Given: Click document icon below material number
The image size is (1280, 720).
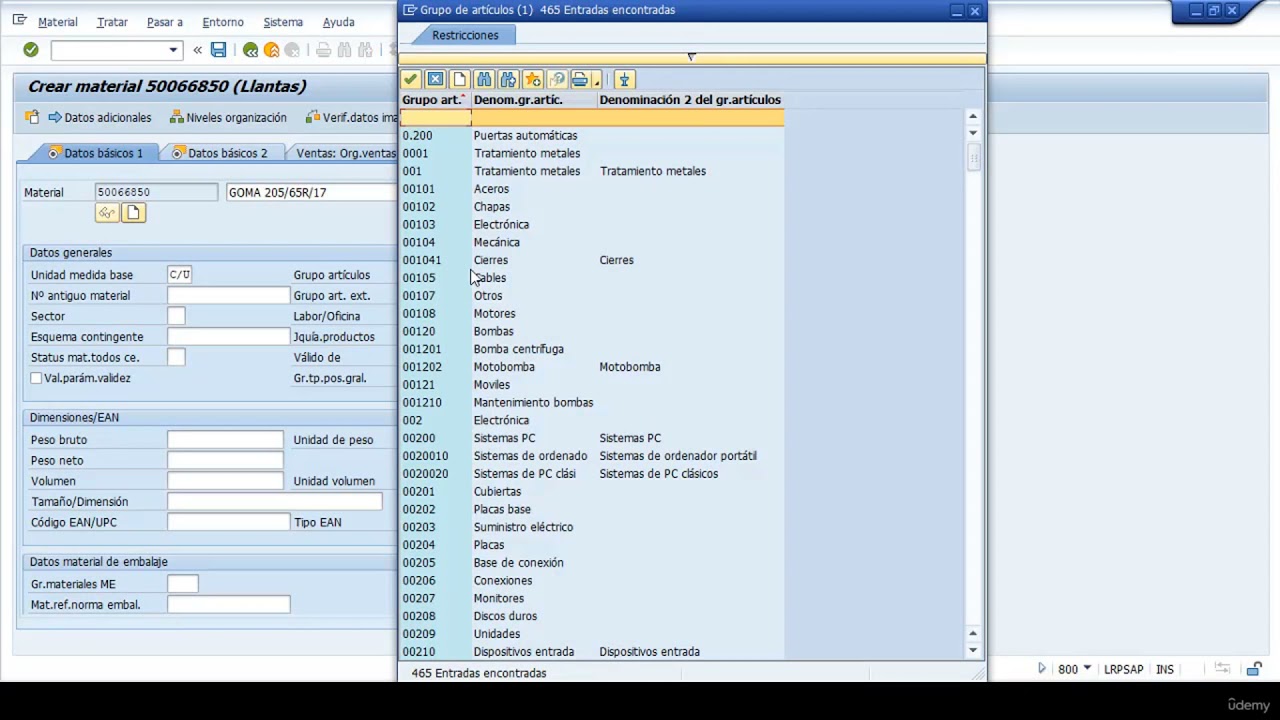Looking at the screenshot, I should point(133,212).
